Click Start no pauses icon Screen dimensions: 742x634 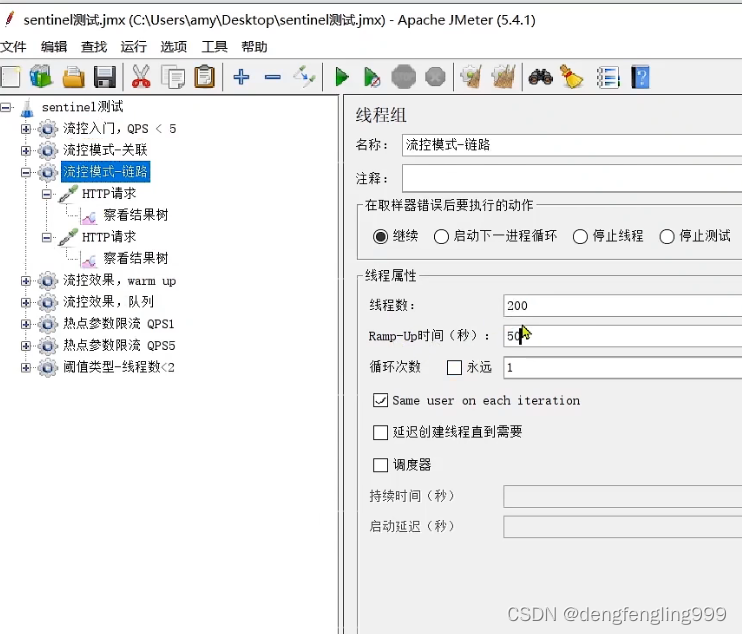[372, 77]
